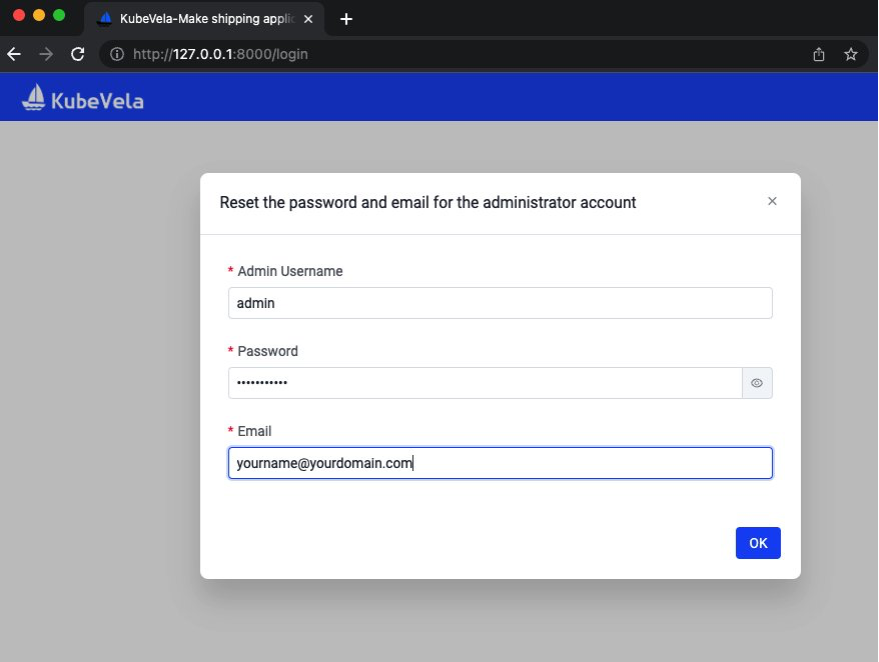Click the bookmark star icon
Screen dimensions: 879x662
pos(850,54)
